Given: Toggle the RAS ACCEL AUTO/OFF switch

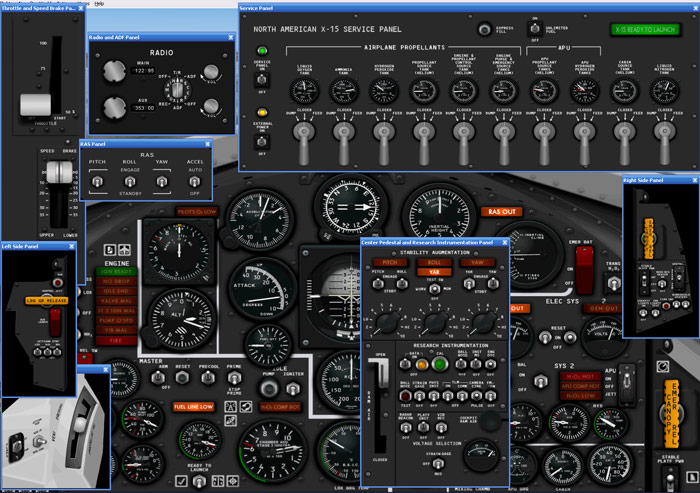Looking at the screenshot, I should pyautogui.click(x=194, y=181).
